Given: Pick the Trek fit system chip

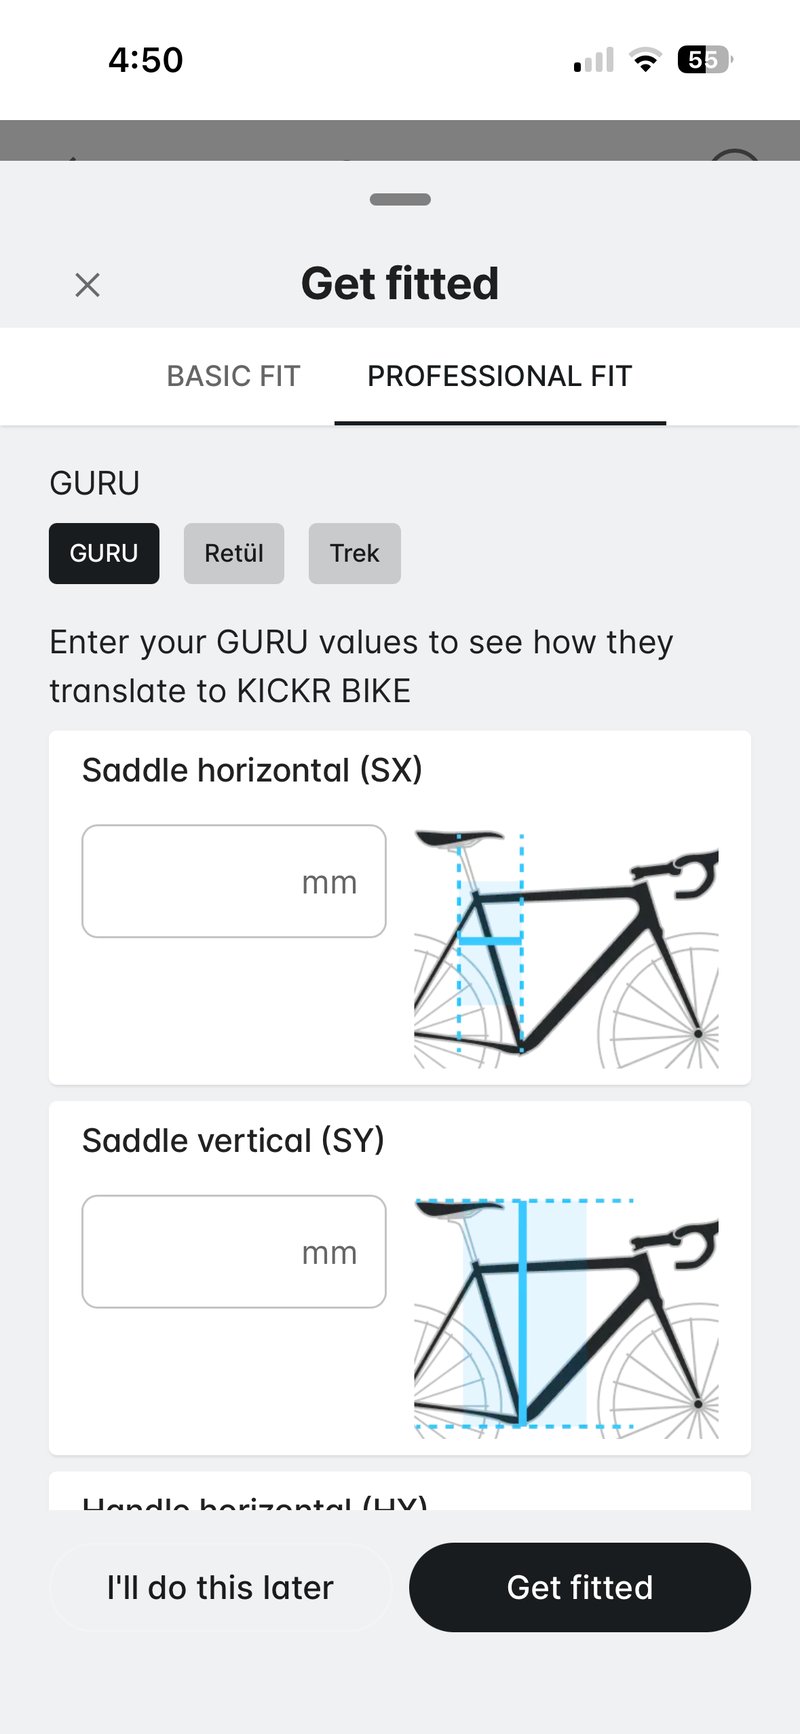Looking at the screenshot, I should tap(354, 553).
